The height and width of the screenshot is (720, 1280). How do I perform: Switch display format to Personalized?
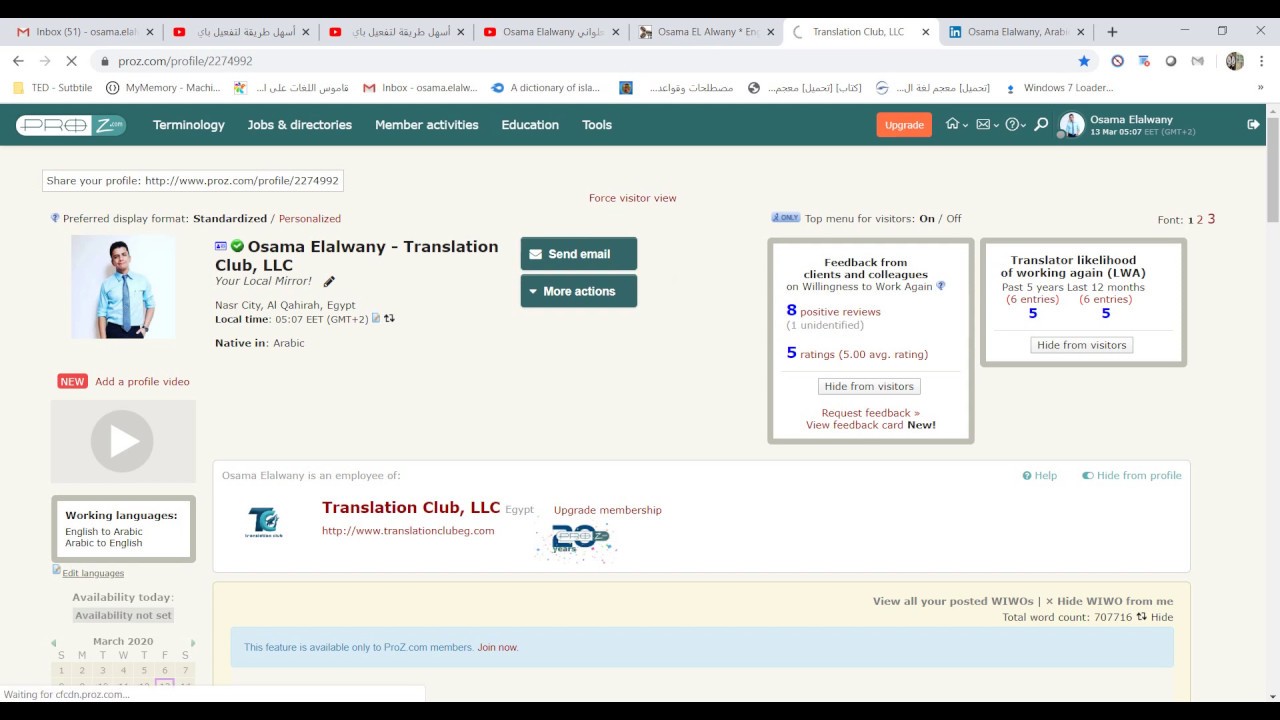[310, 218]
